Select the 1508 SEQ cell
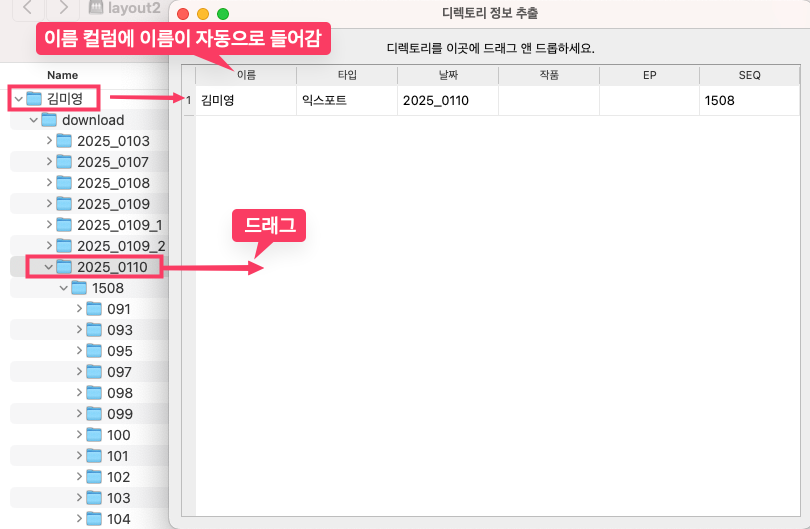 point(750,100)
